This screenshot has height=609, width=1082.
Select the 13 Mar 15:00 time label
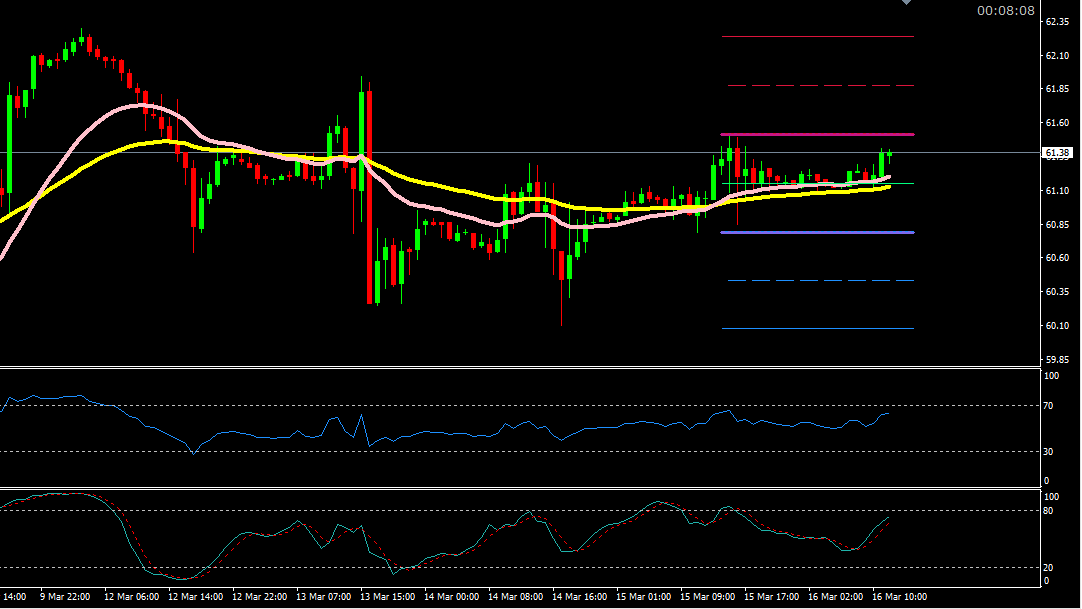pyautogui.click(x=388, y=597)
